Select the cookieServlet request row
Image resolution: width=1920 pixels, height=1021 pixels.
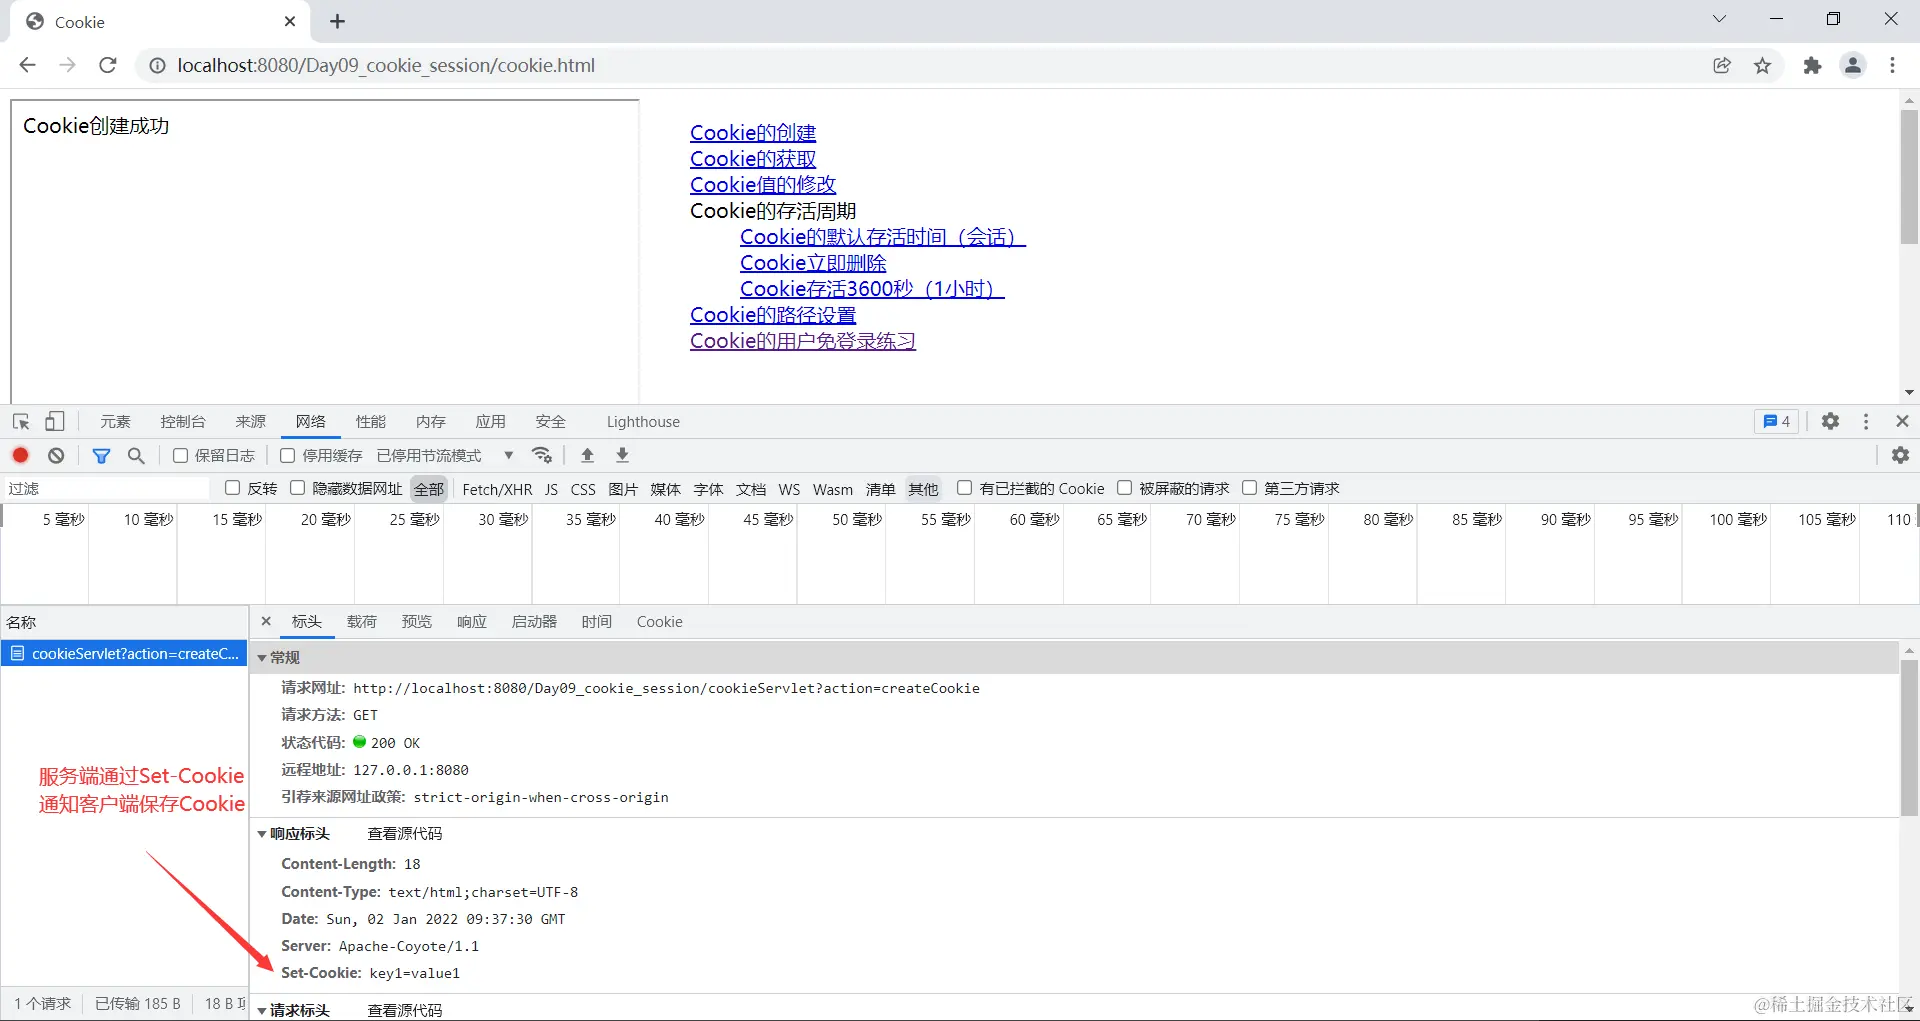(x=124, y=654)
